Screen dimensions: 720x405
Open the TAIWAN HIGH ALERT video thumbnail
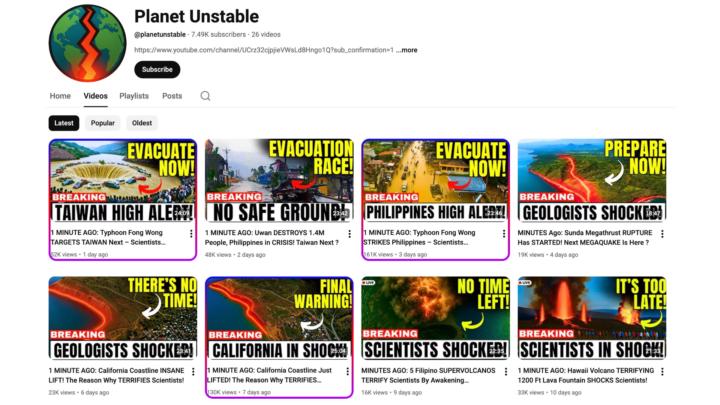coord(123,181)
